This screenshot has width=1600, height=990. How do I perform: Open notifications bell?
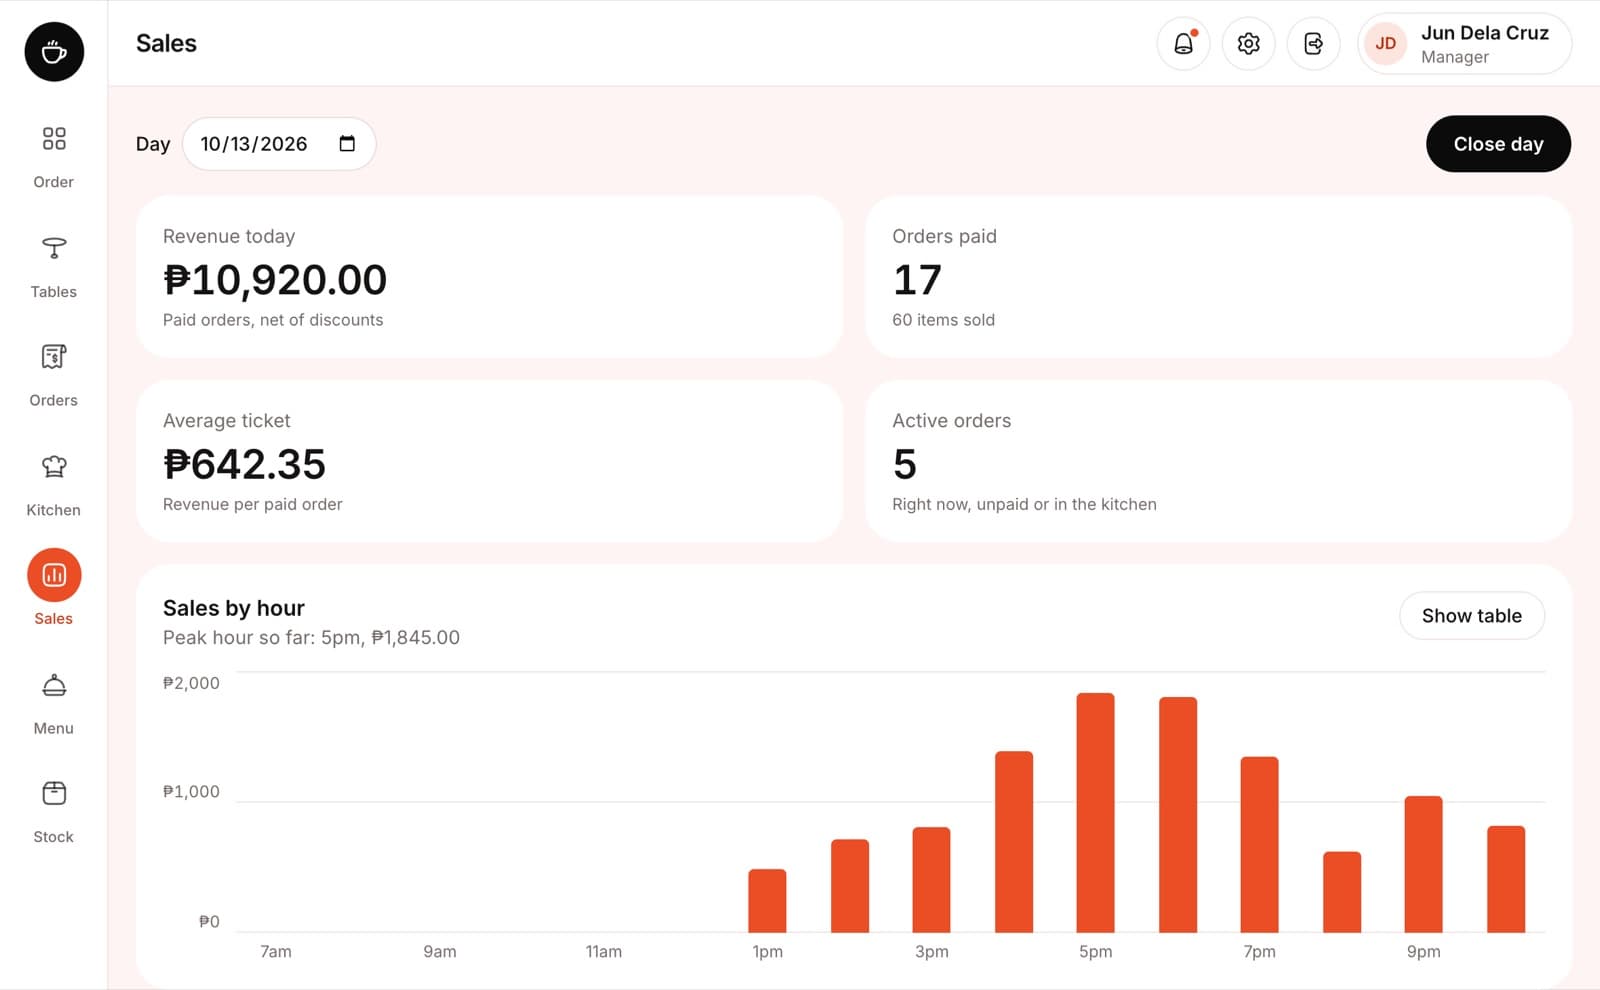click(1183, 44)
